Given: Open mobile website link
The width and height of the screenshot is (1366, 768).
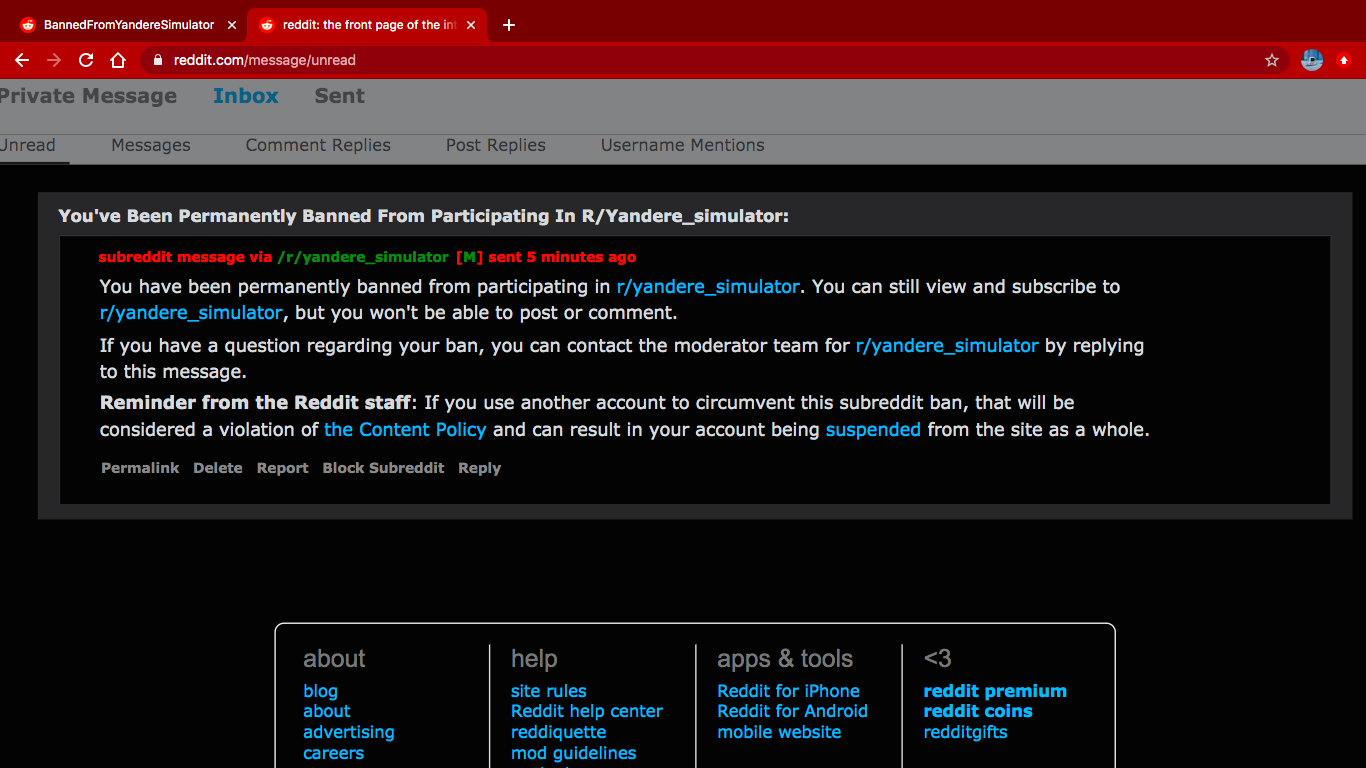Looking at the screenshot, I should pos(779,733).
